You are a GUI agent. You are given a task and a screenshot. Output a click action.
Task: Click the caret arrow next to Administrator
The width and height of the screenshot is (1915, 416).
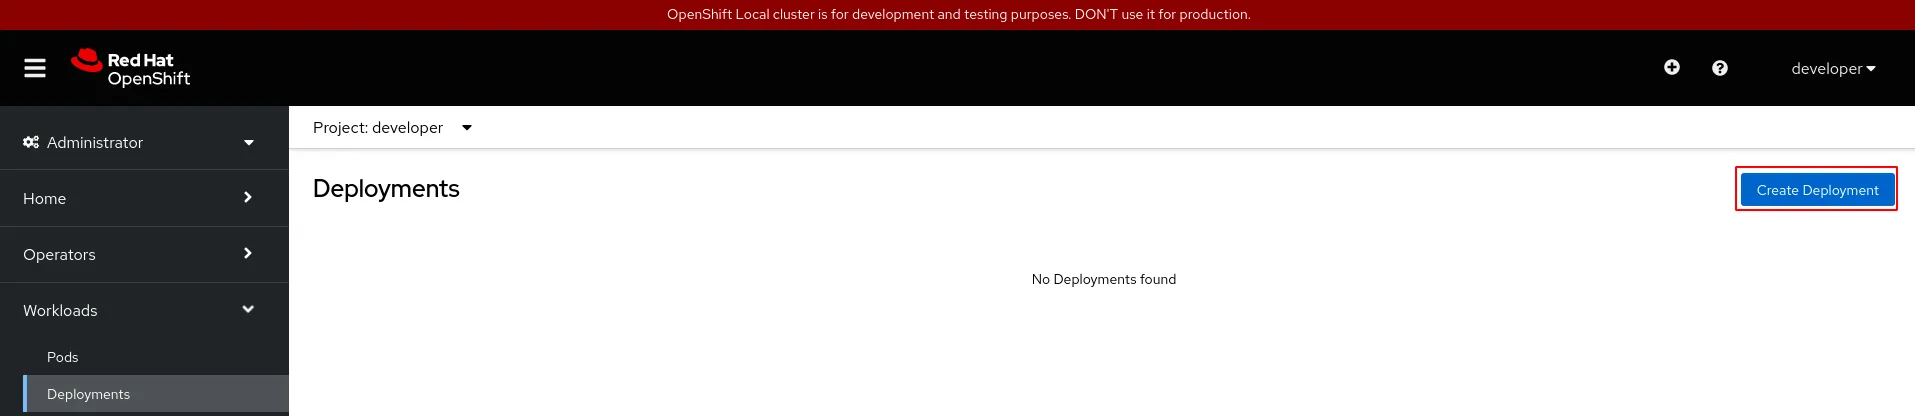coord(249,142)
